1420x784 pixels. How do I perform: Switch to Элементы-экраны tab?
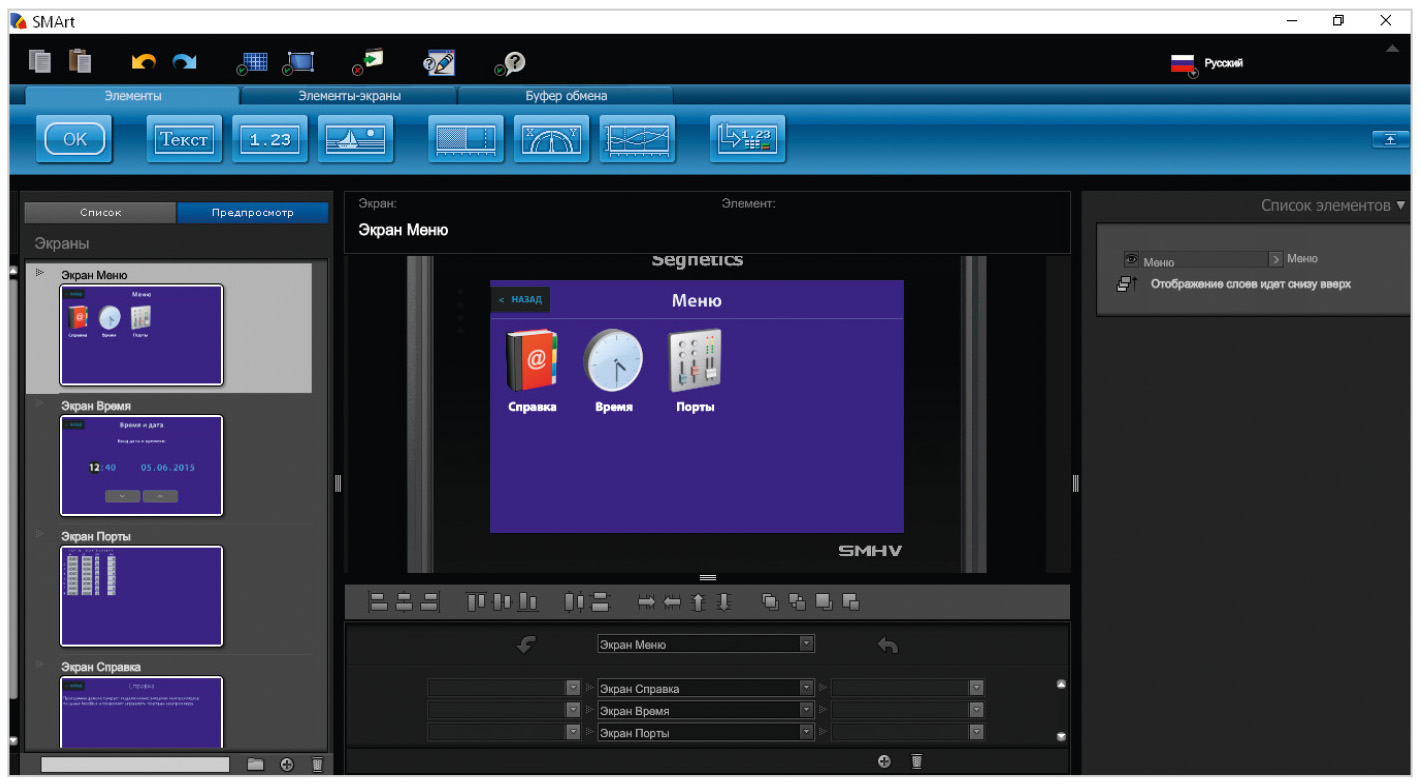click(x=348, y=96)
